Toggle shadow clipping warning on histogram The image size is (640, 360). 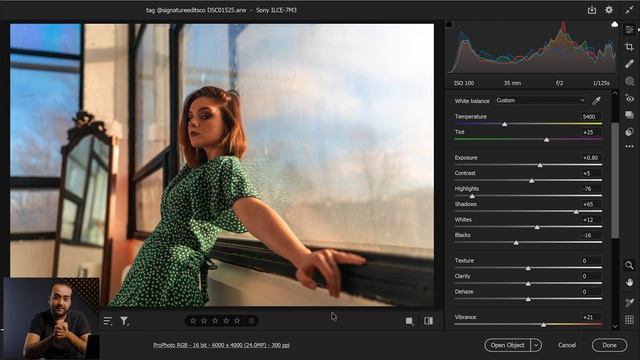point(449,24)
